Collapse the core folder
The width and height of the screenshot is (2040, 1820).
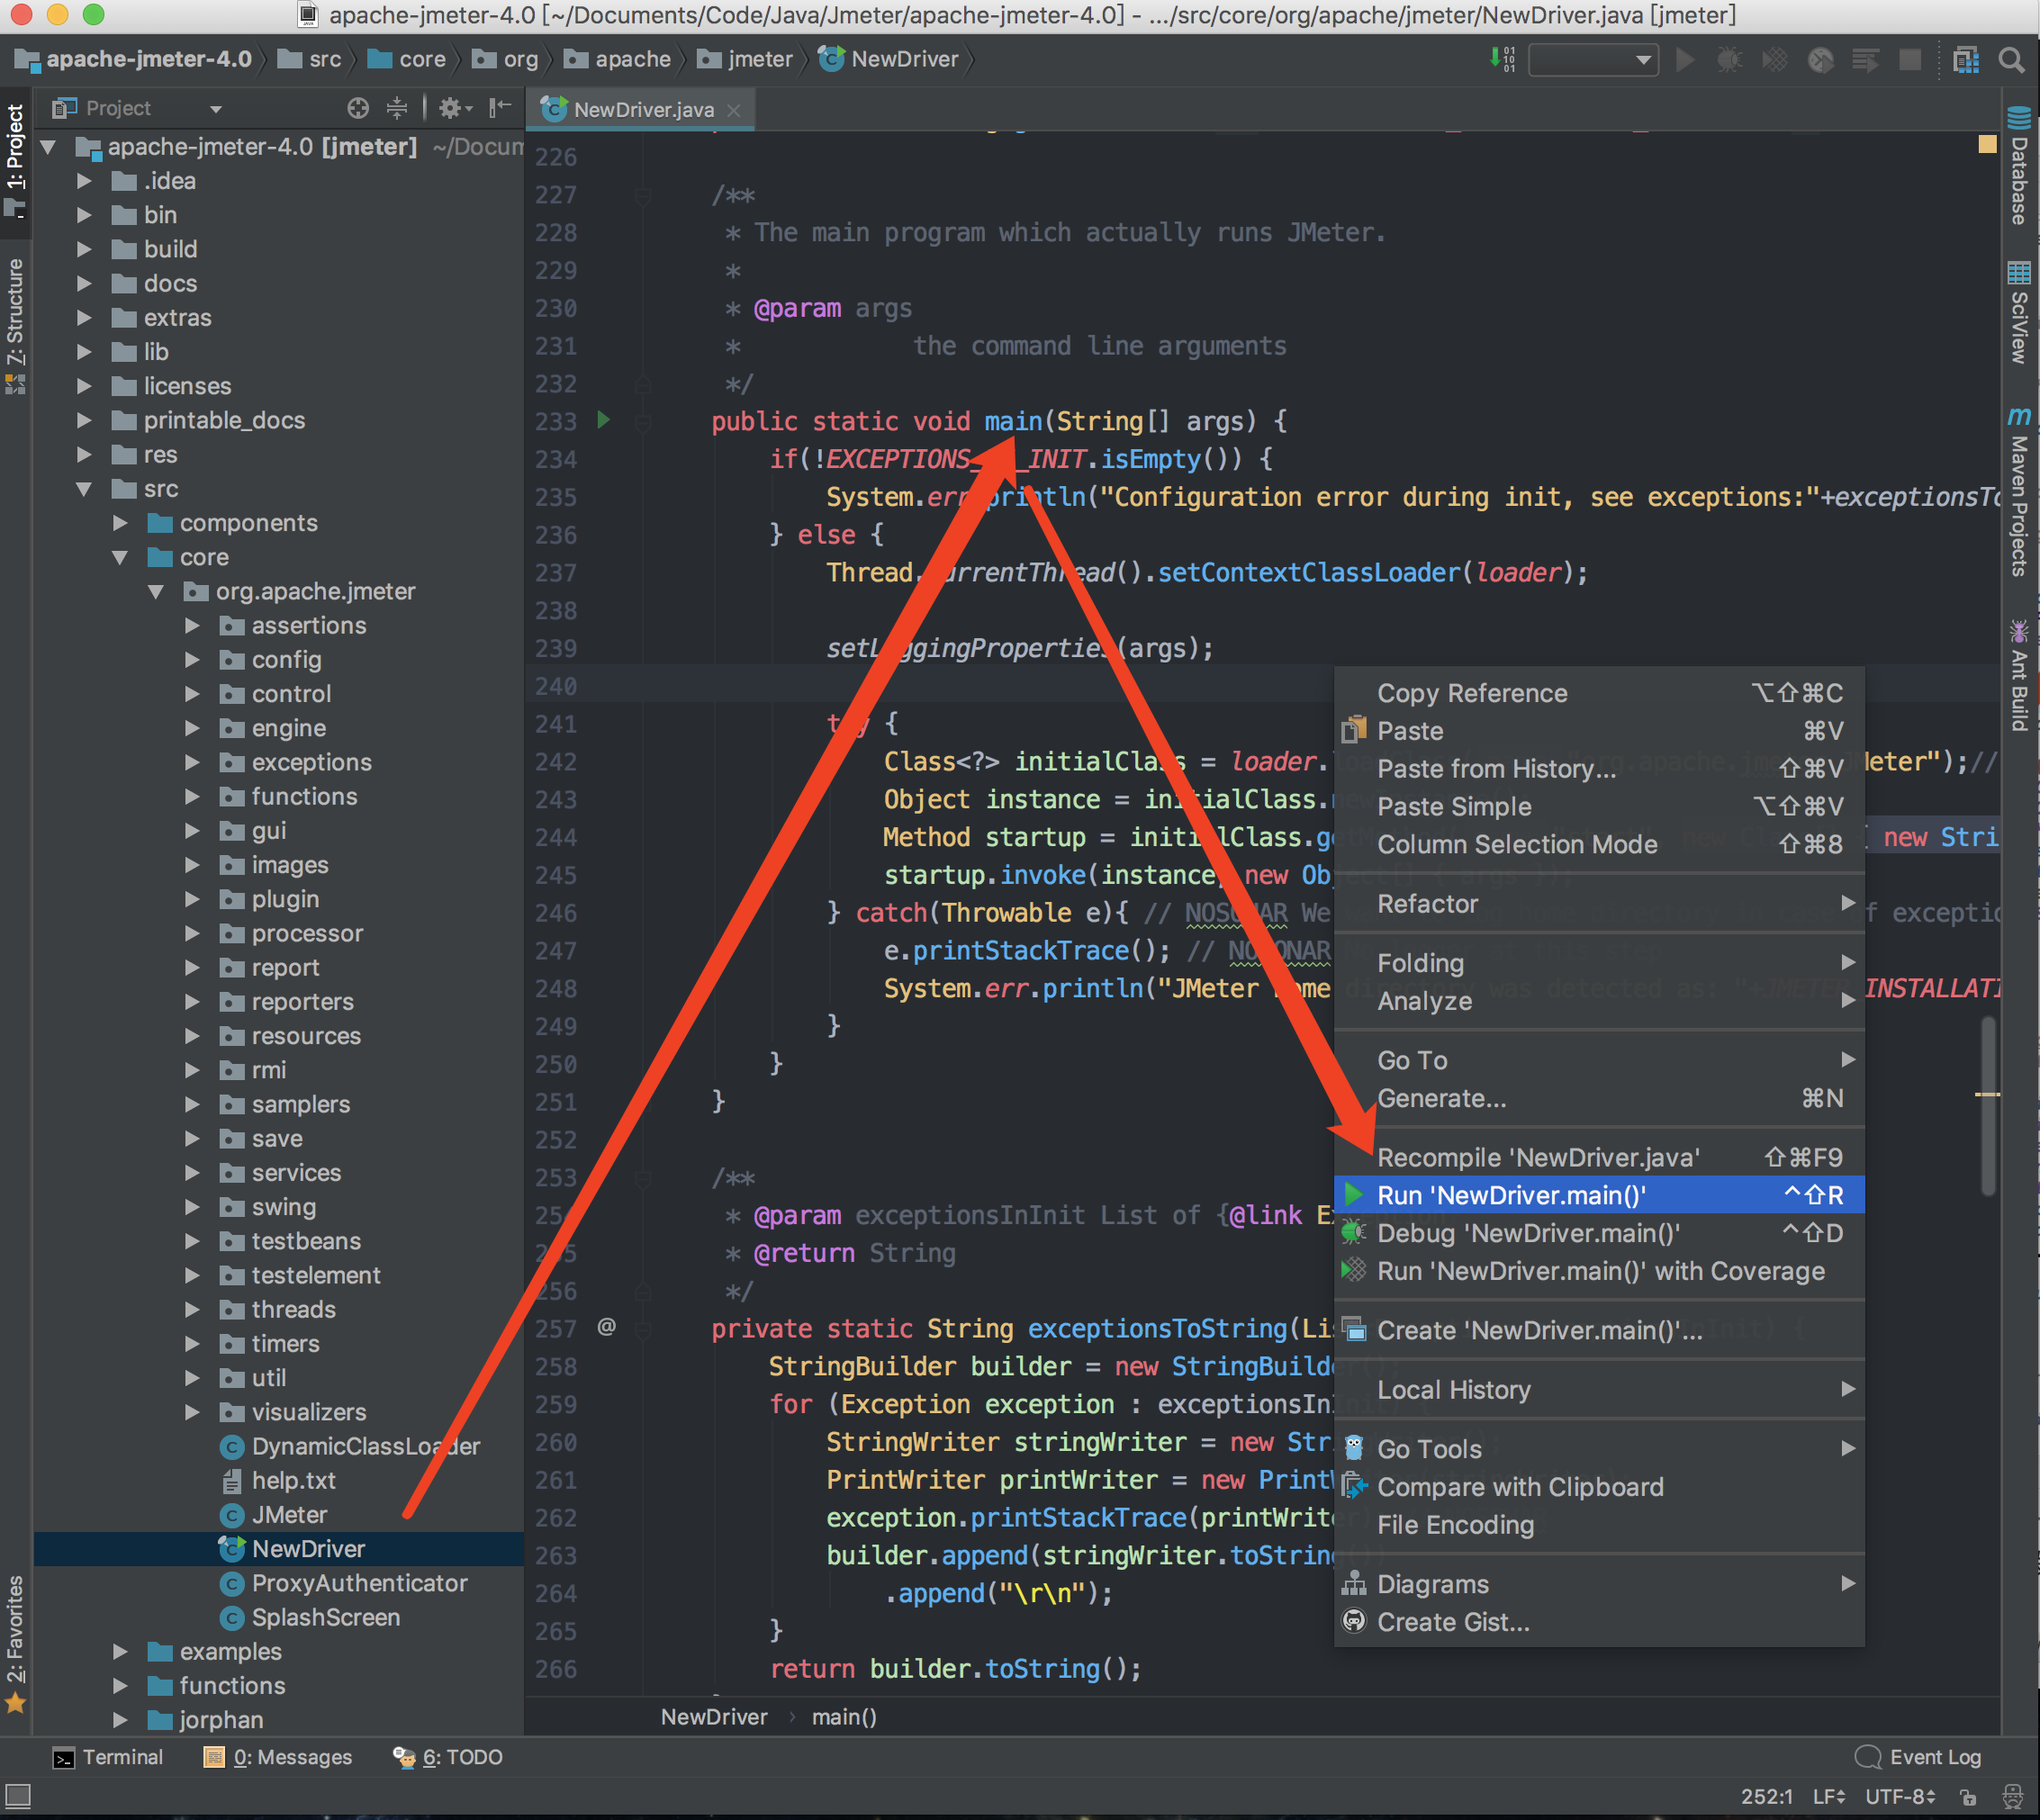(120, 557)
